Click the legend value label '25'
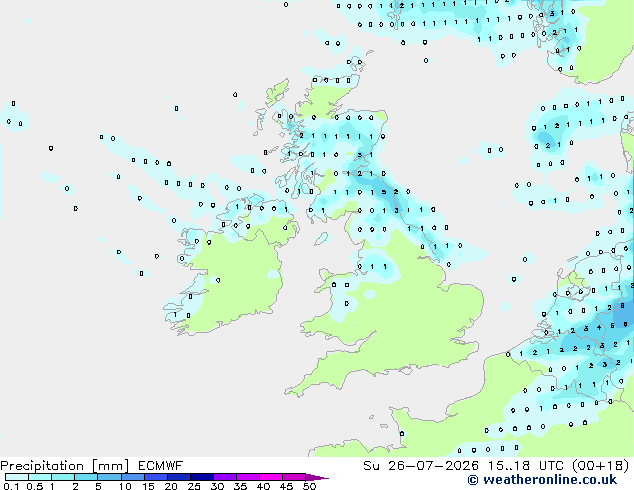Screen dimensions: 634x490 coord(194,486)
